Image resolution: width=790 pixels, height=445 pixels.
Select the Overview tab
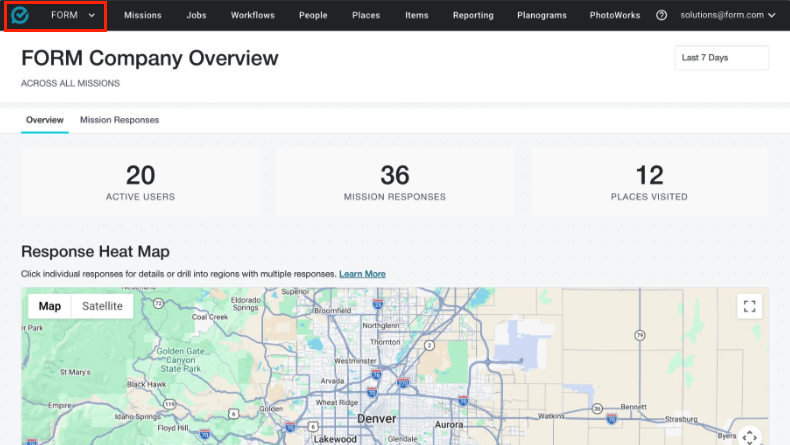pos(45,120)
